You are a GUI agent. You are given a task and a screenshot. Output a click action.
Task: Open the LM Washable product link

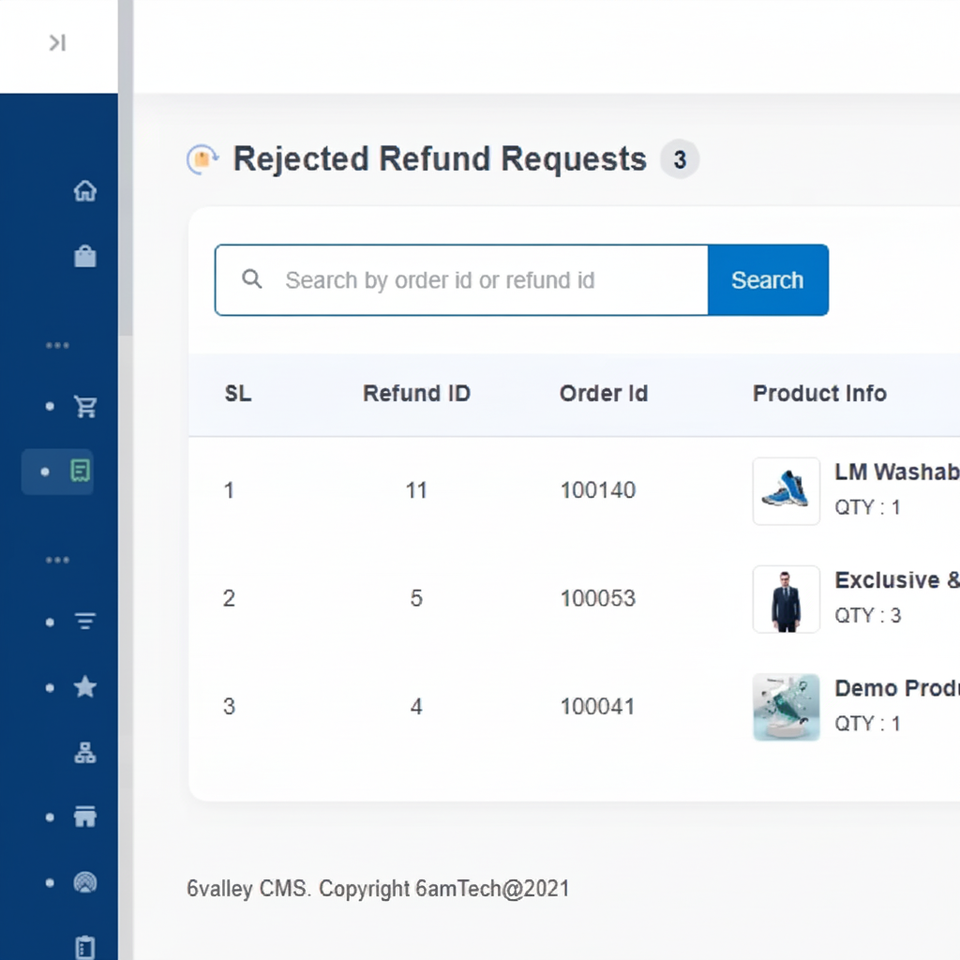point(896,472)
